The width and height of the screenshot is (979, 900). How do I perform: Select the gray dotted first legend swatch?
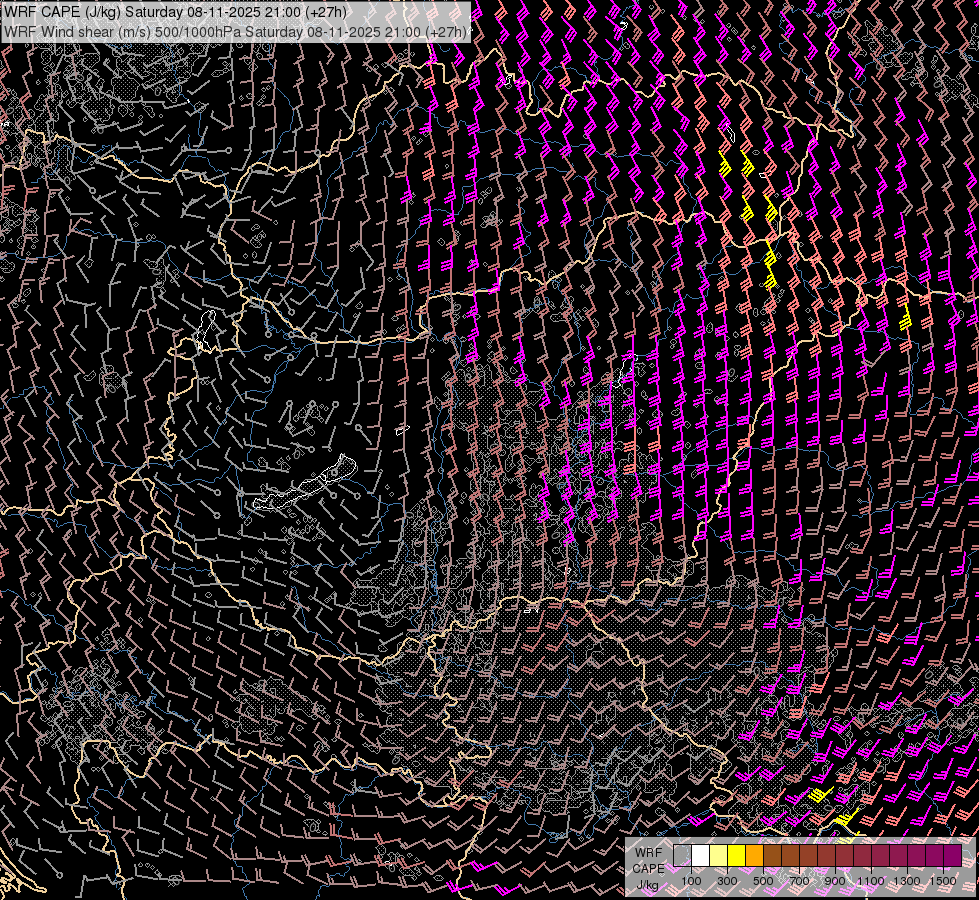(682, 855)
